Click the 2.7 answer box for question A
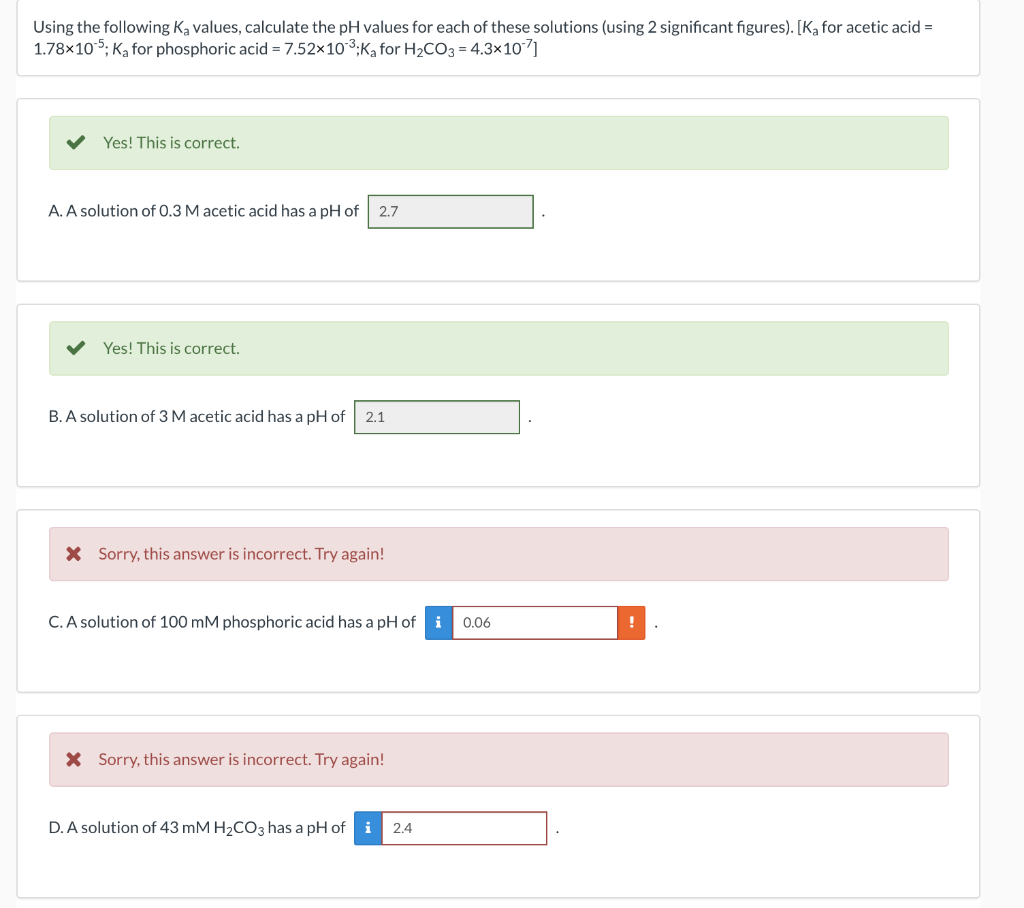Screen dimensions: 1024x908 [x=450, y=211]
